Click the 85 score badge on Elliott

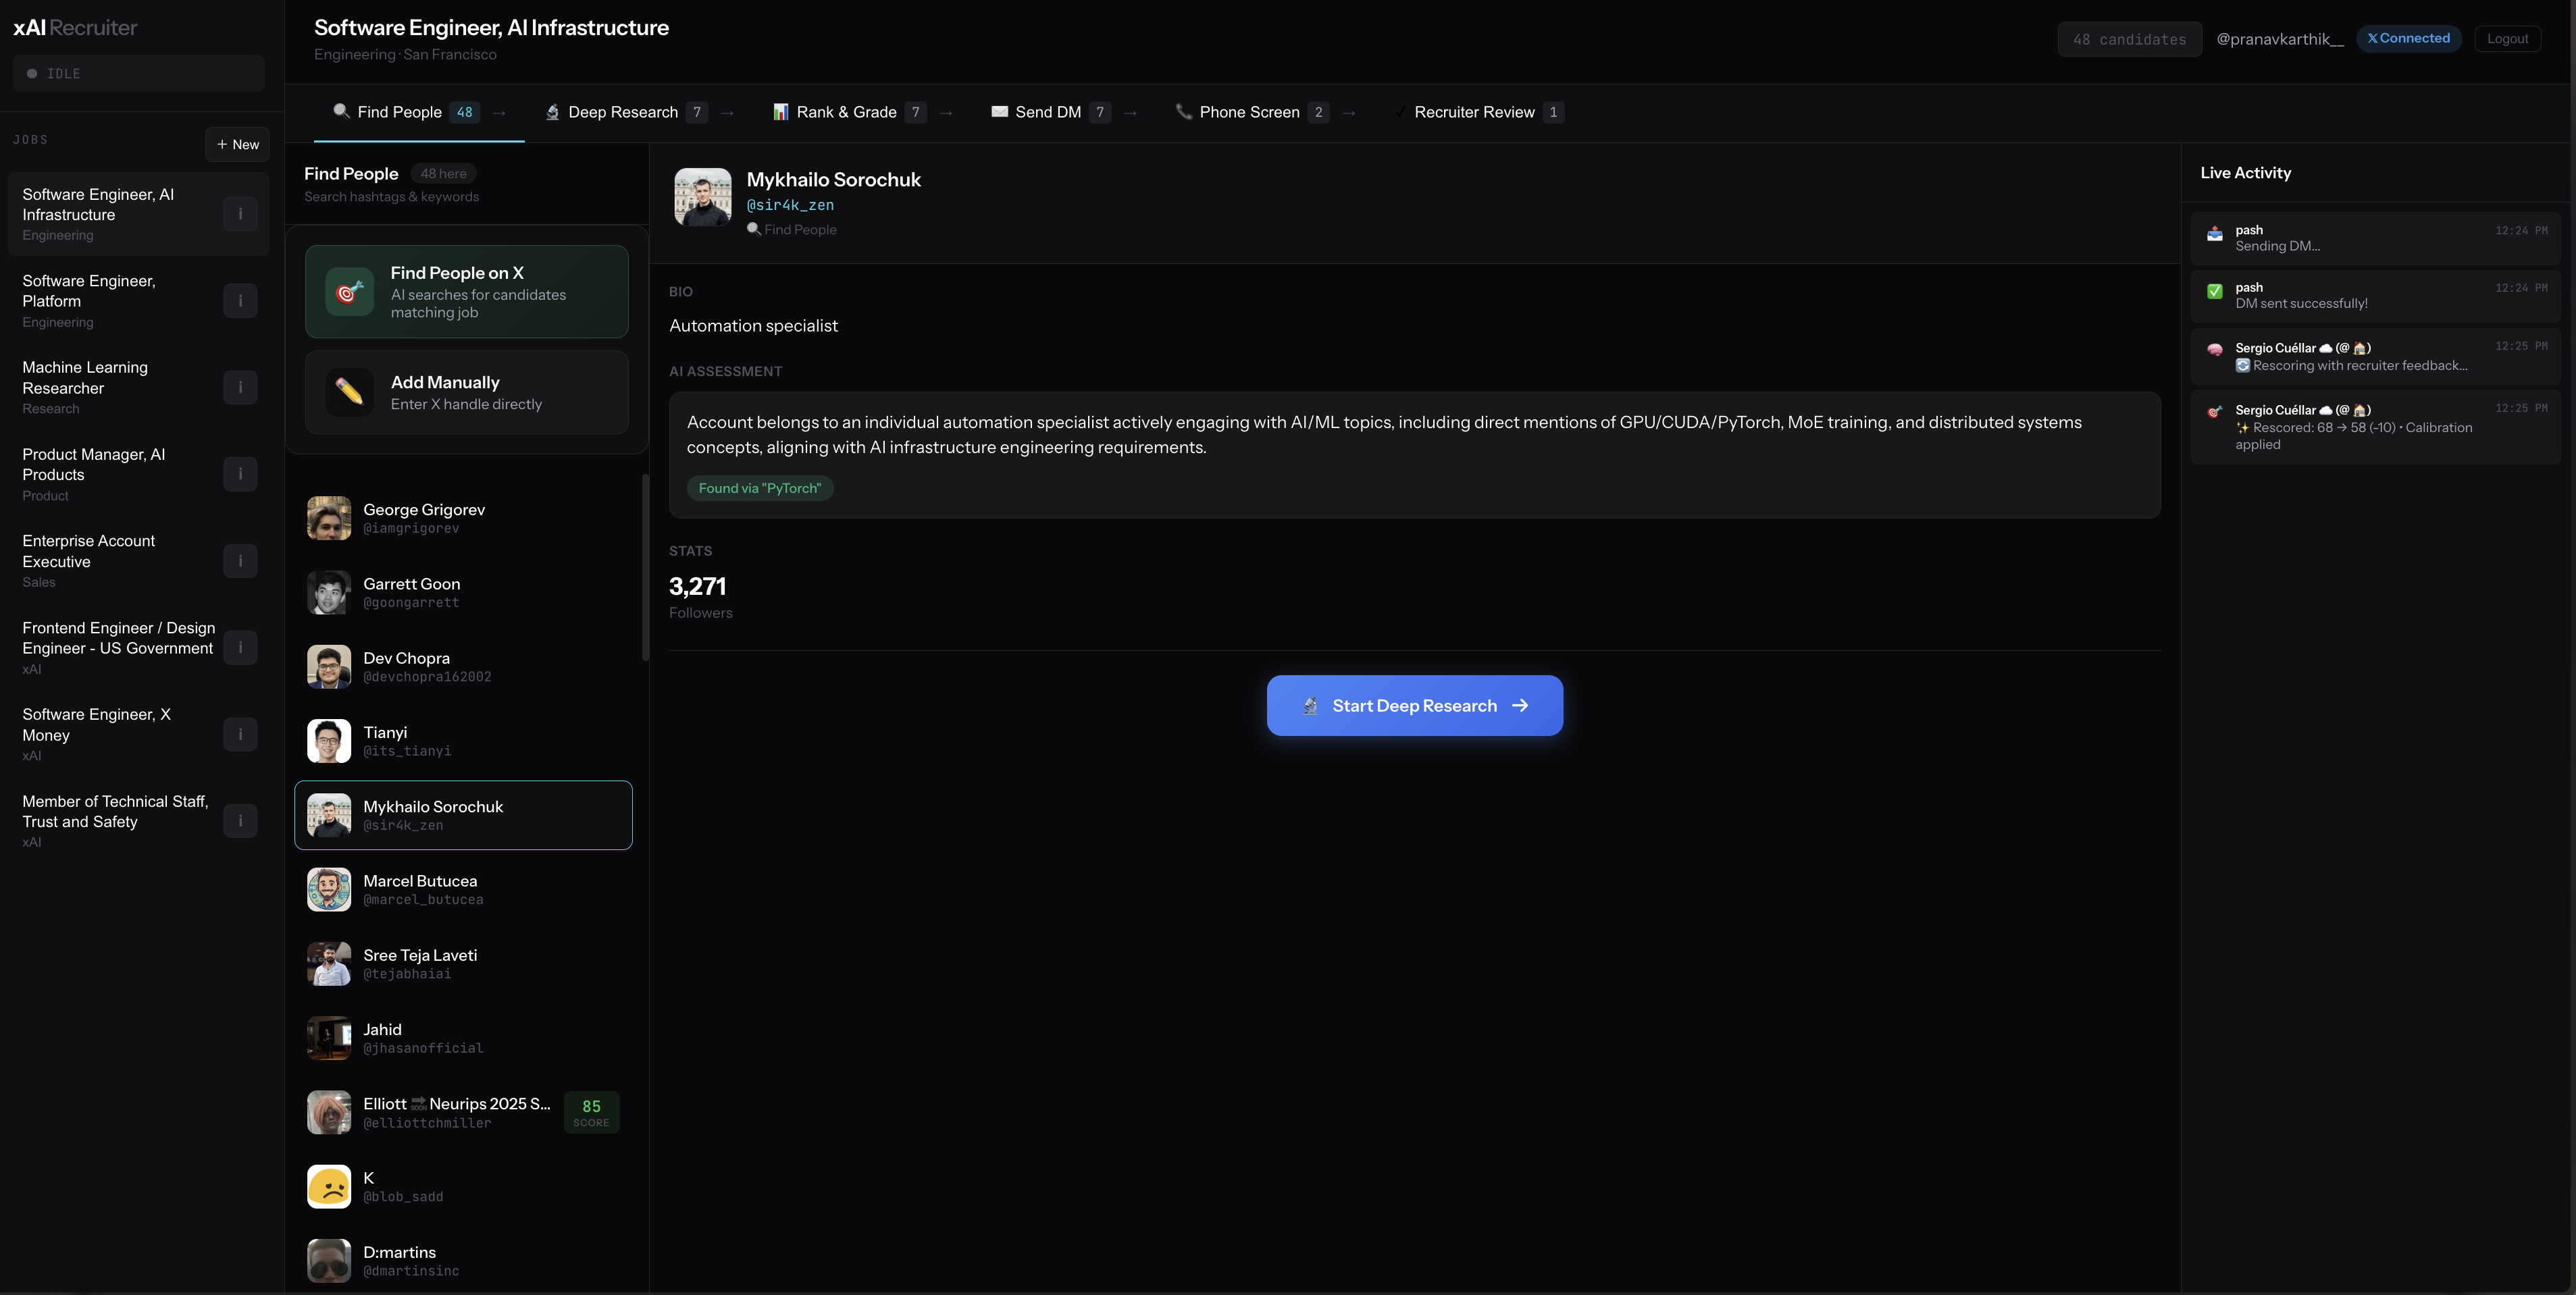(591, 1112)
